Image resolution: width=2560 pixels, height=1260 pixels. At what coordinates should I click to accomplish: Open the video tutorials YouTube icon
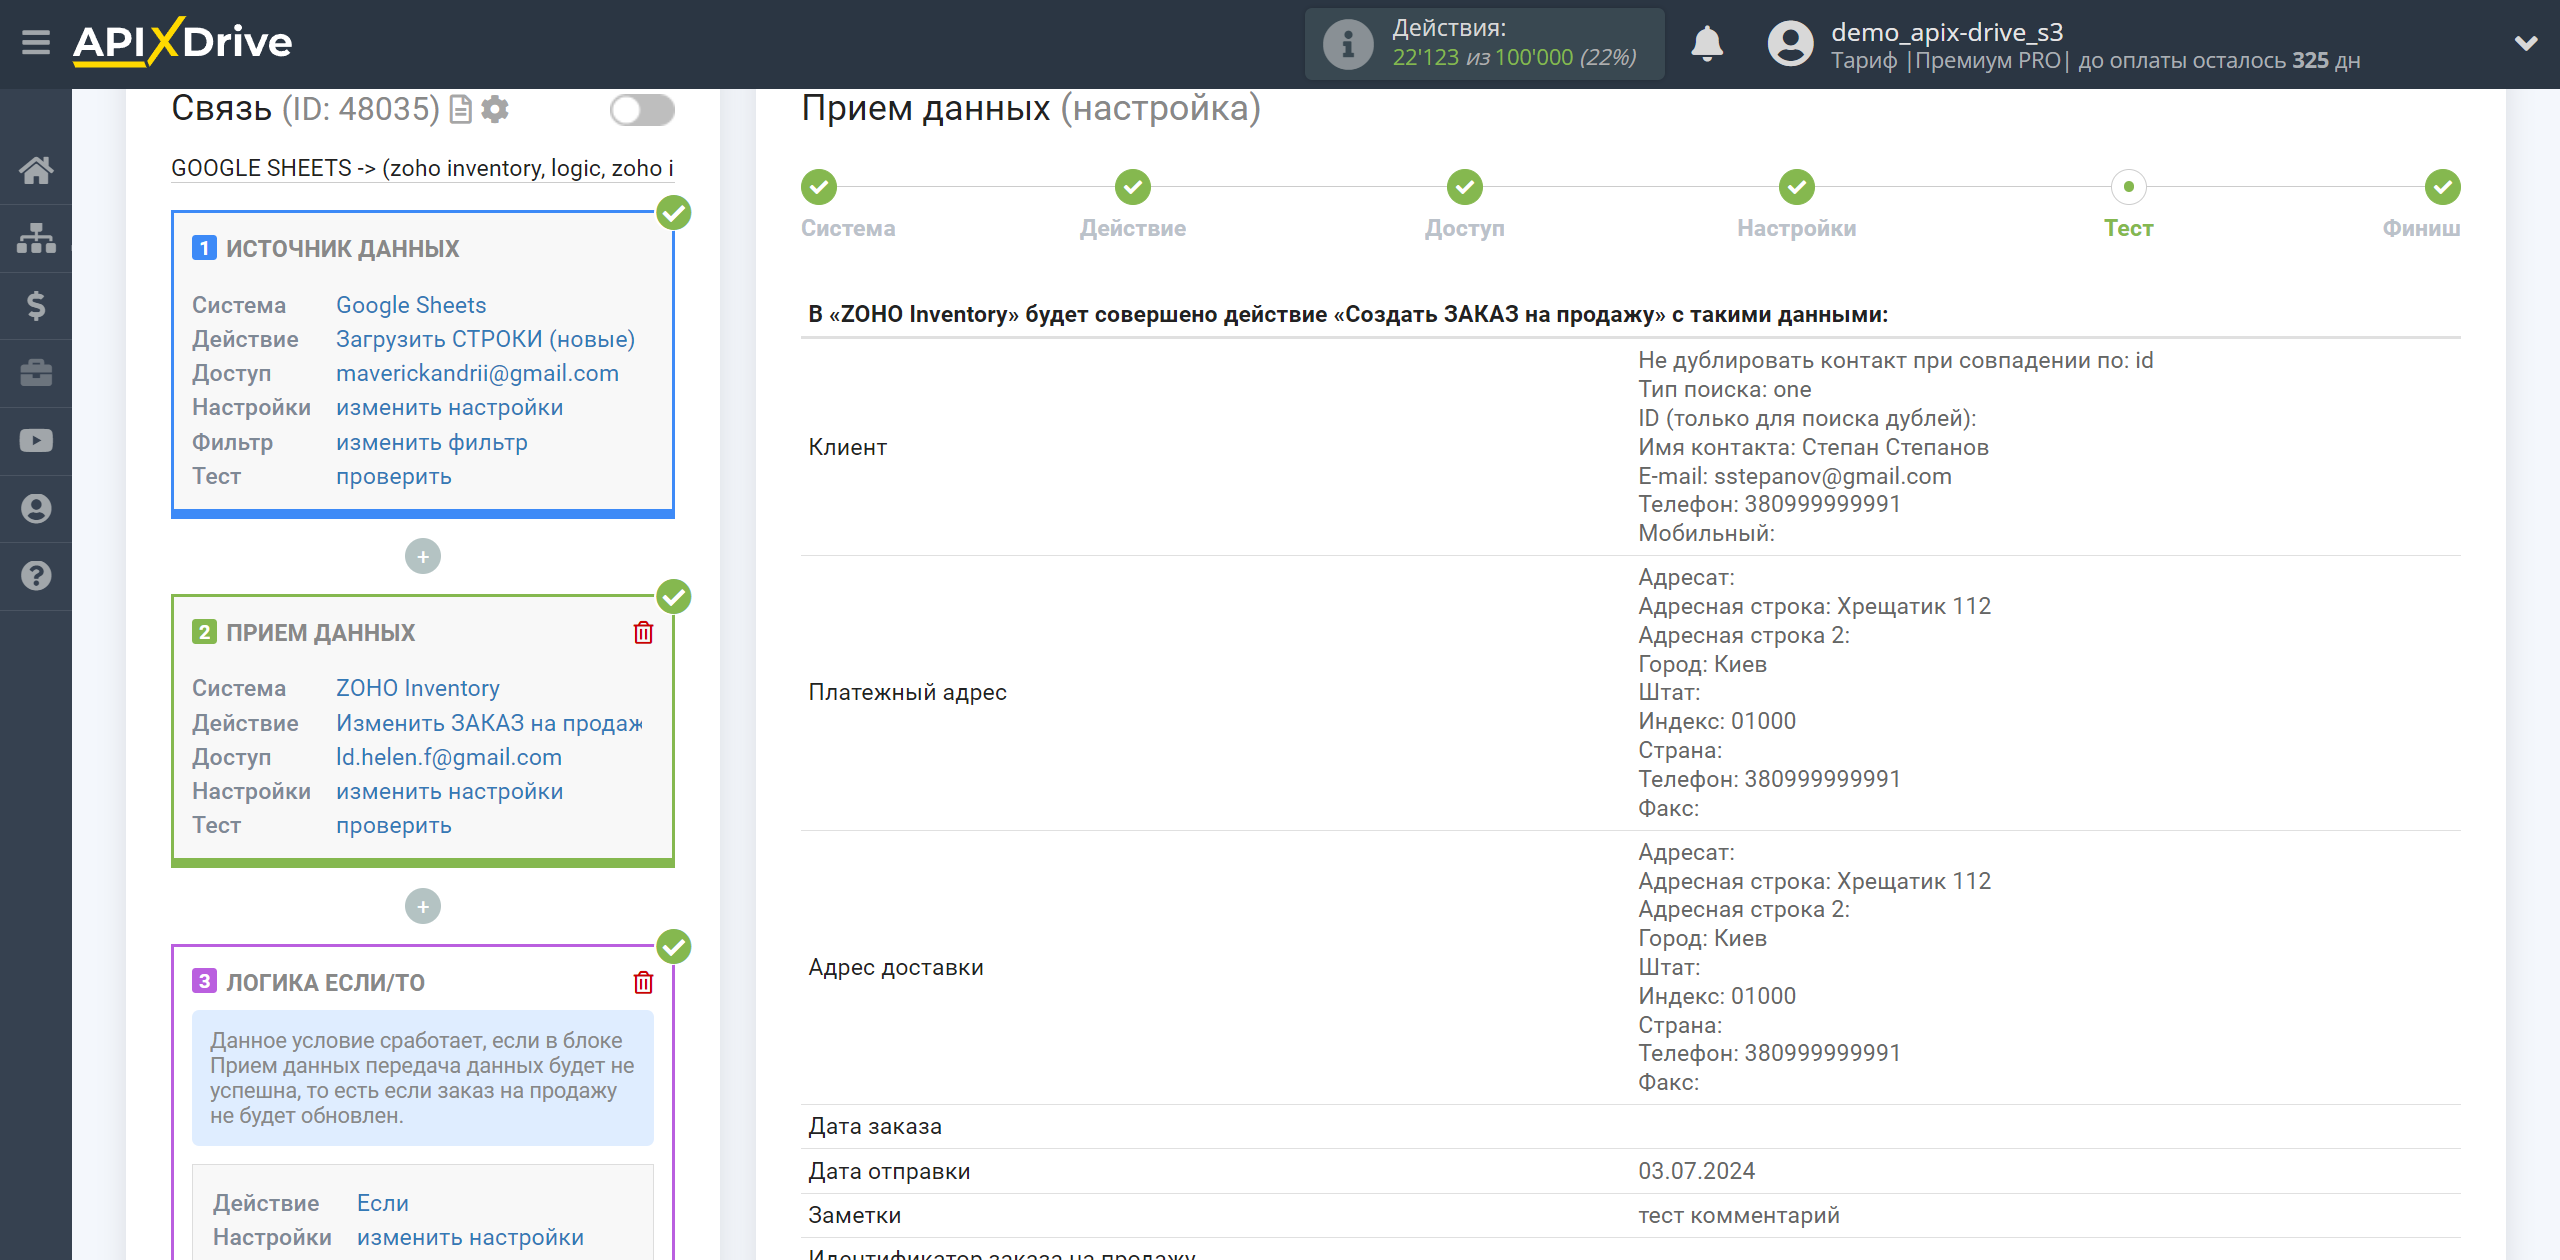click(36, 441)
